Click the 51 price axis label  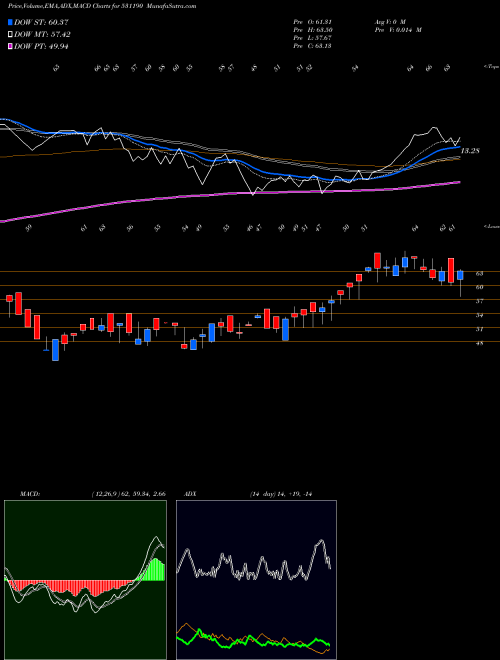pos(479,329)
